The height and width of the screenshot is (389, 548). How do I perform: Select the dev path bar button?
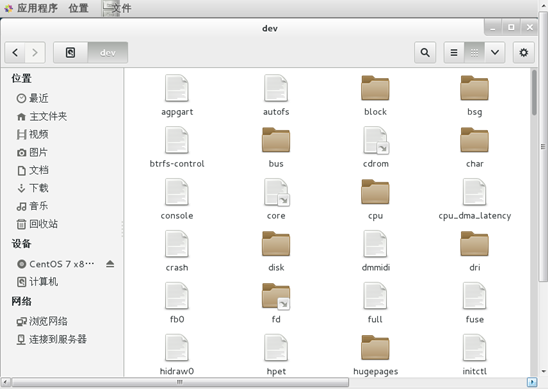(108, 53)
